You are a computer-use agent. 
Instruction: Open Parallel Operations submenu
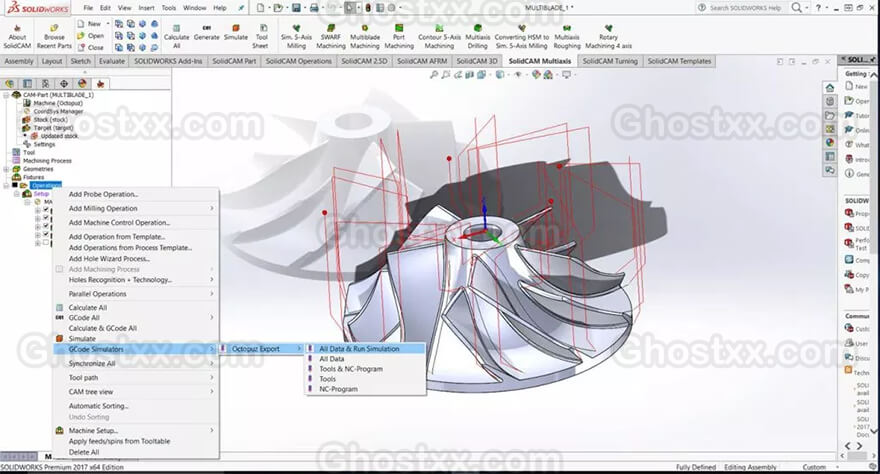click(x=135, y=293)
